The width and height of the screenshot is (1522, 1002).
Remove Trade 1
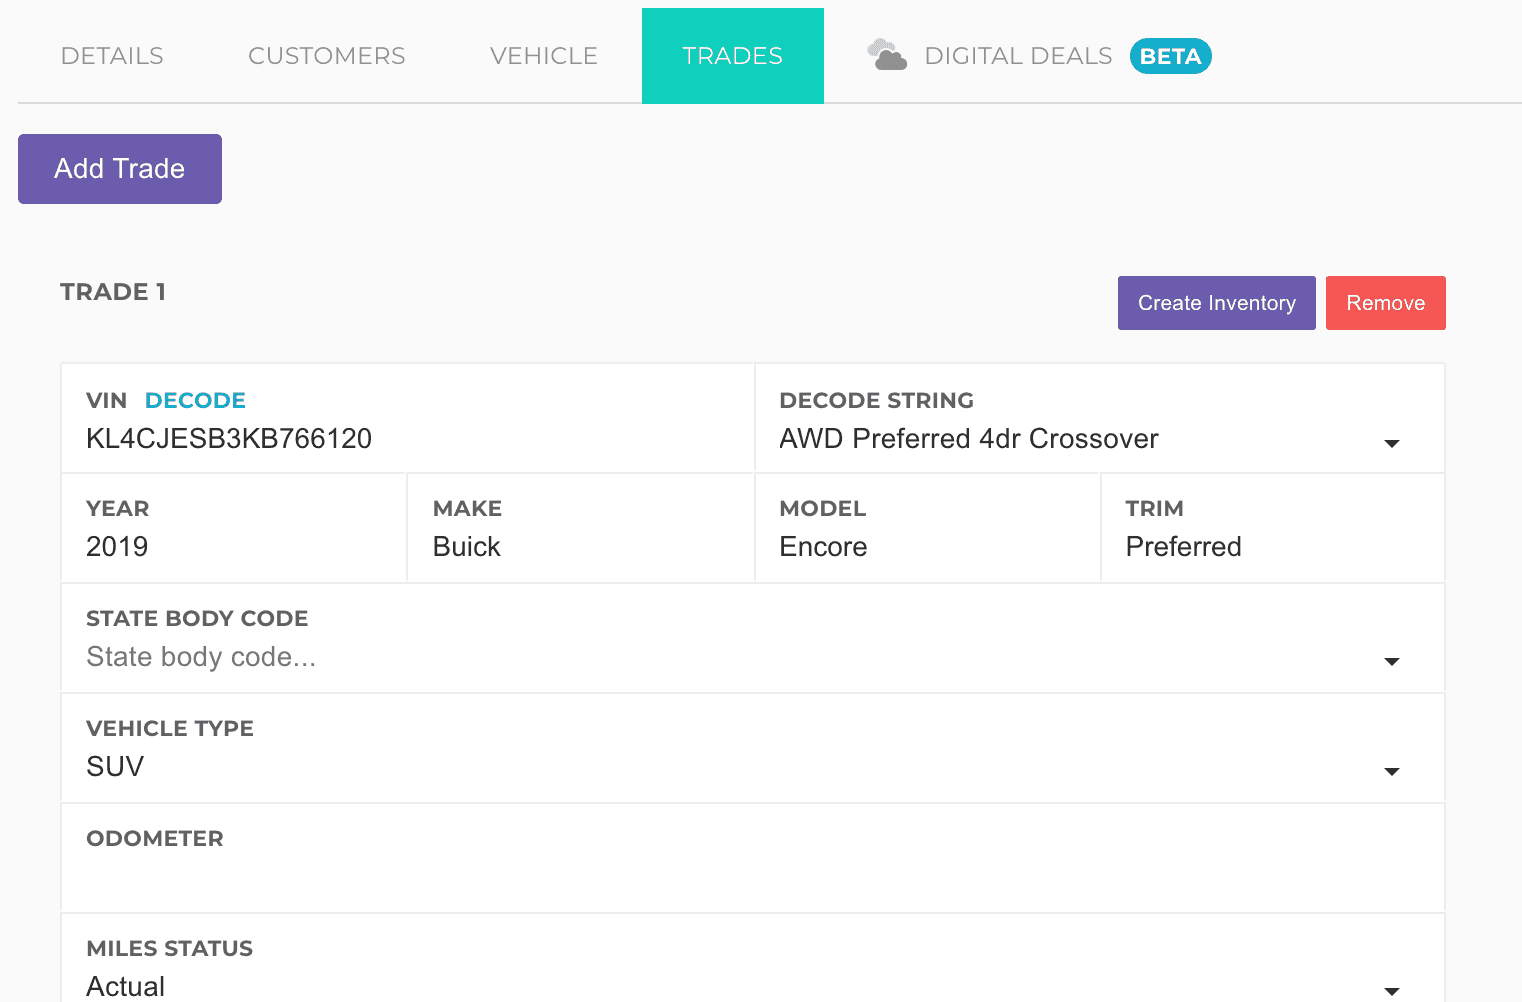1385,303
